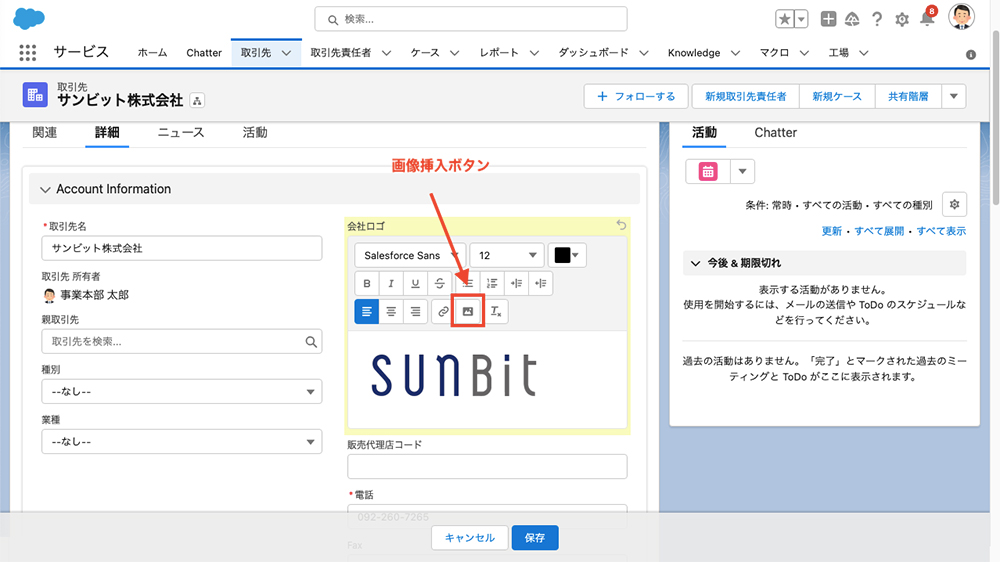Viewport: 1000px width, 562px height.
Task: Open the user profile avatar
Action: [x=961, y=17]
